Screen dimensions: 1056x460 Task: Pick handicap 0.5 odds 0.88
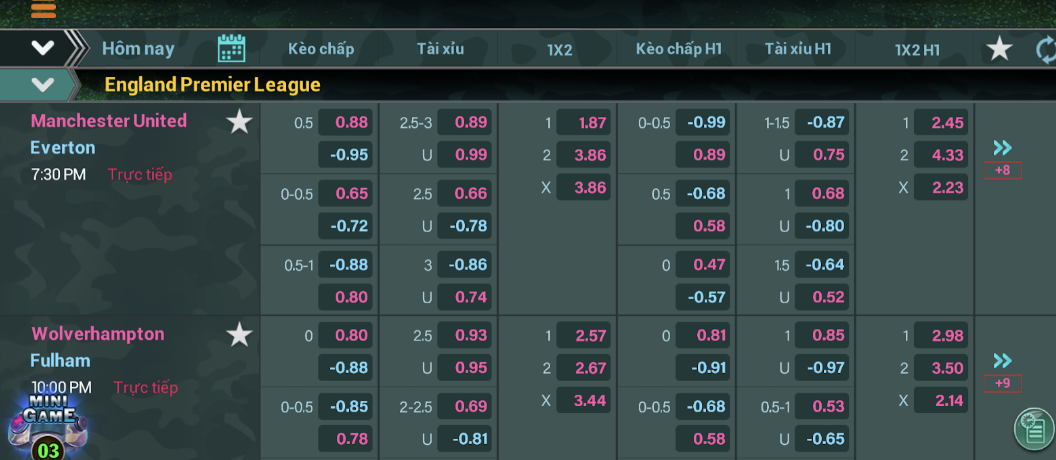click(x=345, y=123)
